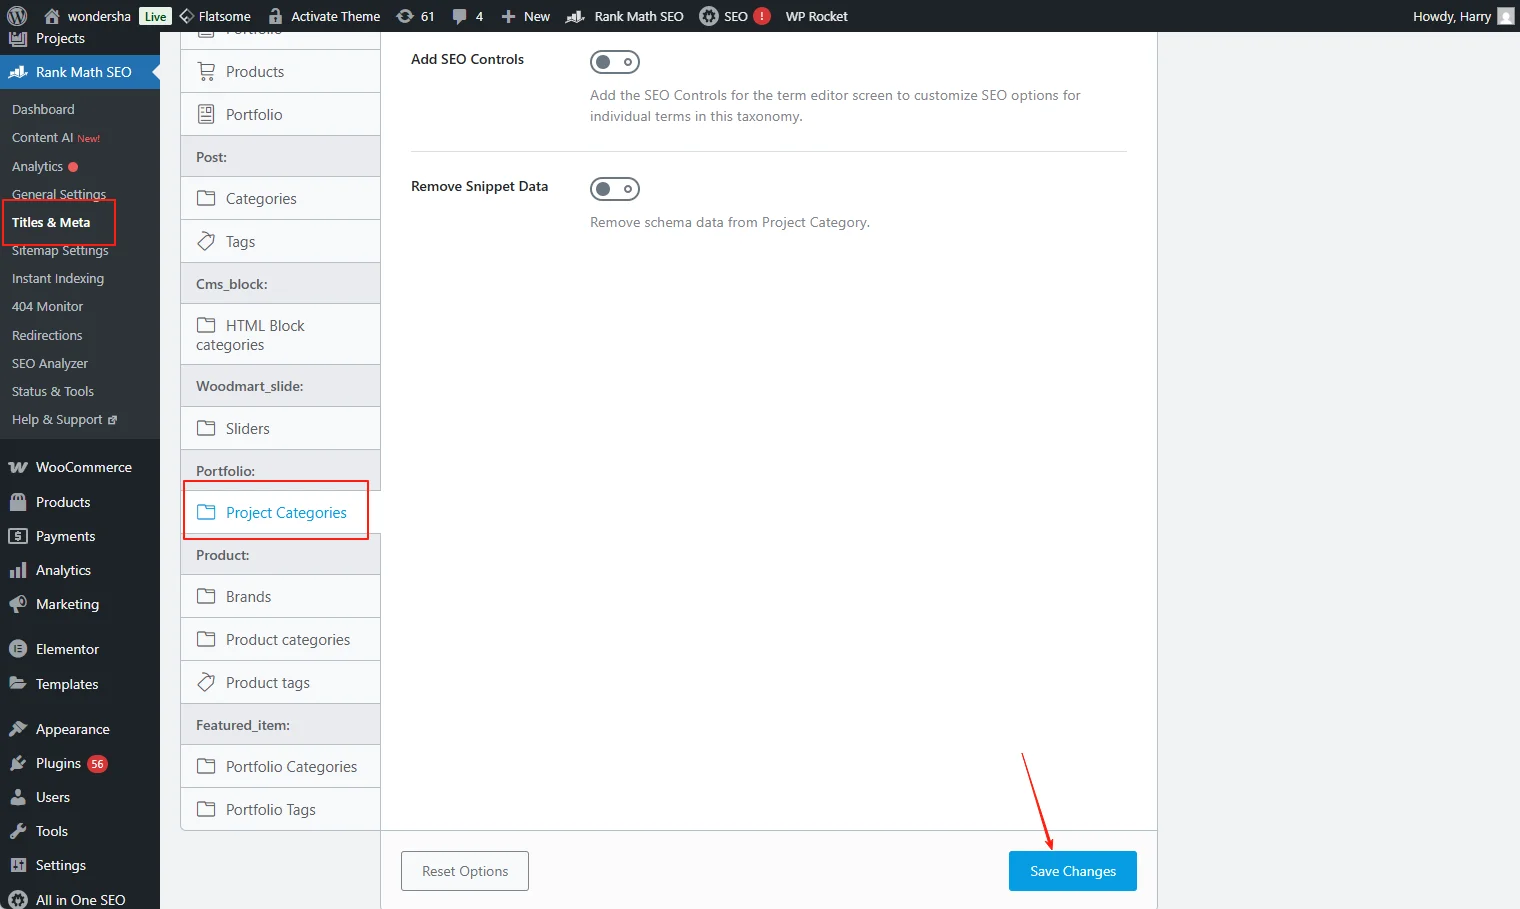Open Redirections submenu item
1520x909 pixels.
tap(47, 335)
